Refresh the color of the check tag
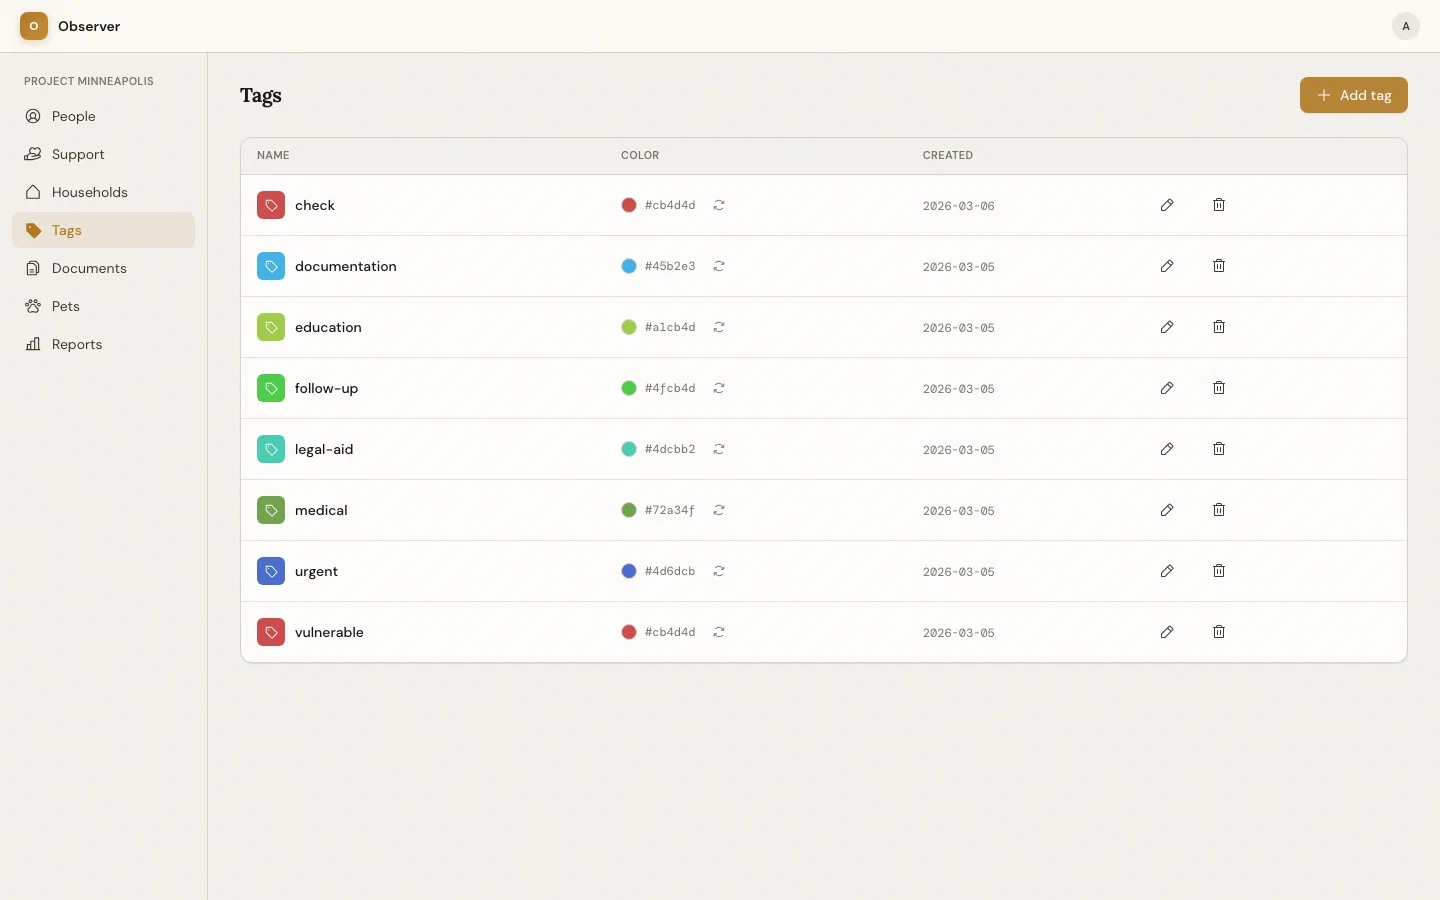1440x900 pixels. click(719, 205)
